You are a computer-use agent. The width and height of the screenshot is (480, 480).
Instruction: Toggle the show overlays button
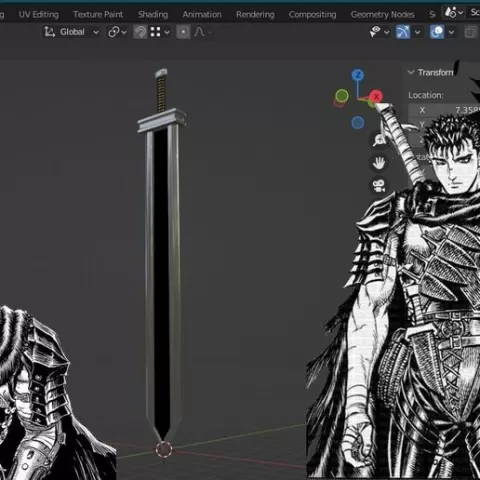coord(437,32)
